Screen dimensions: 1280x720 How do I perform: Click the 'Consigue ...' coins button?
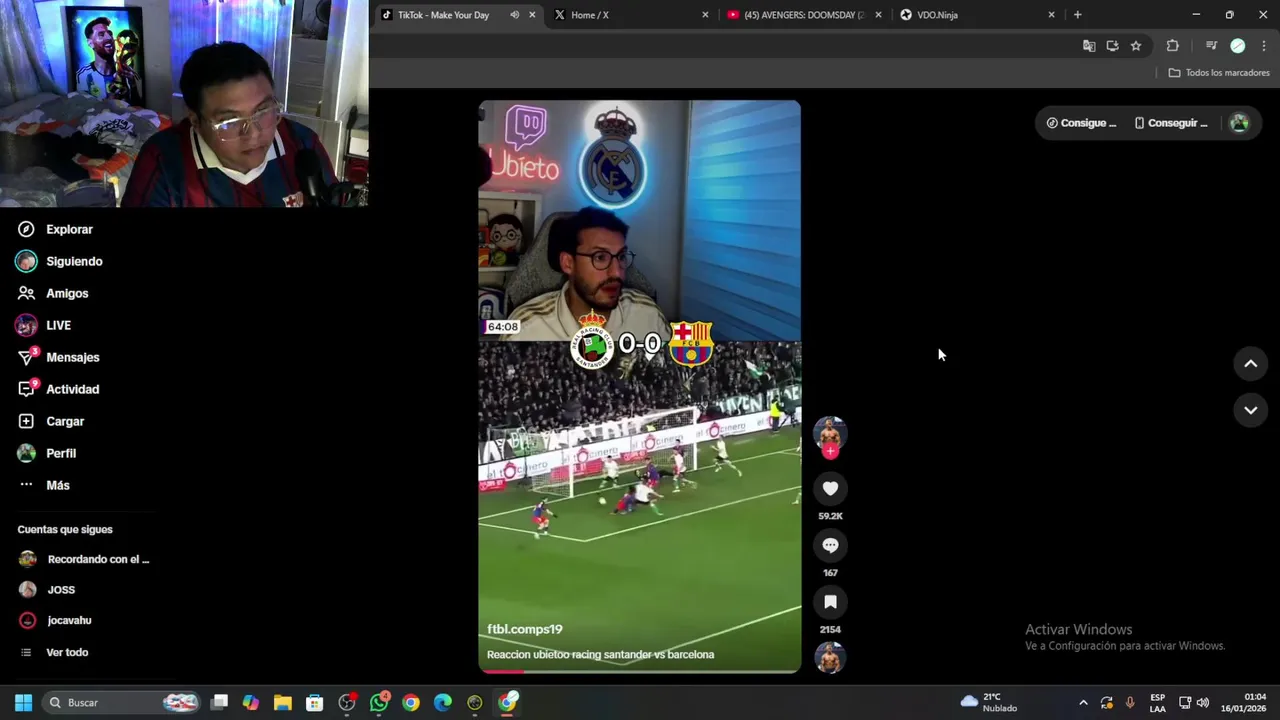[1081, 123]
